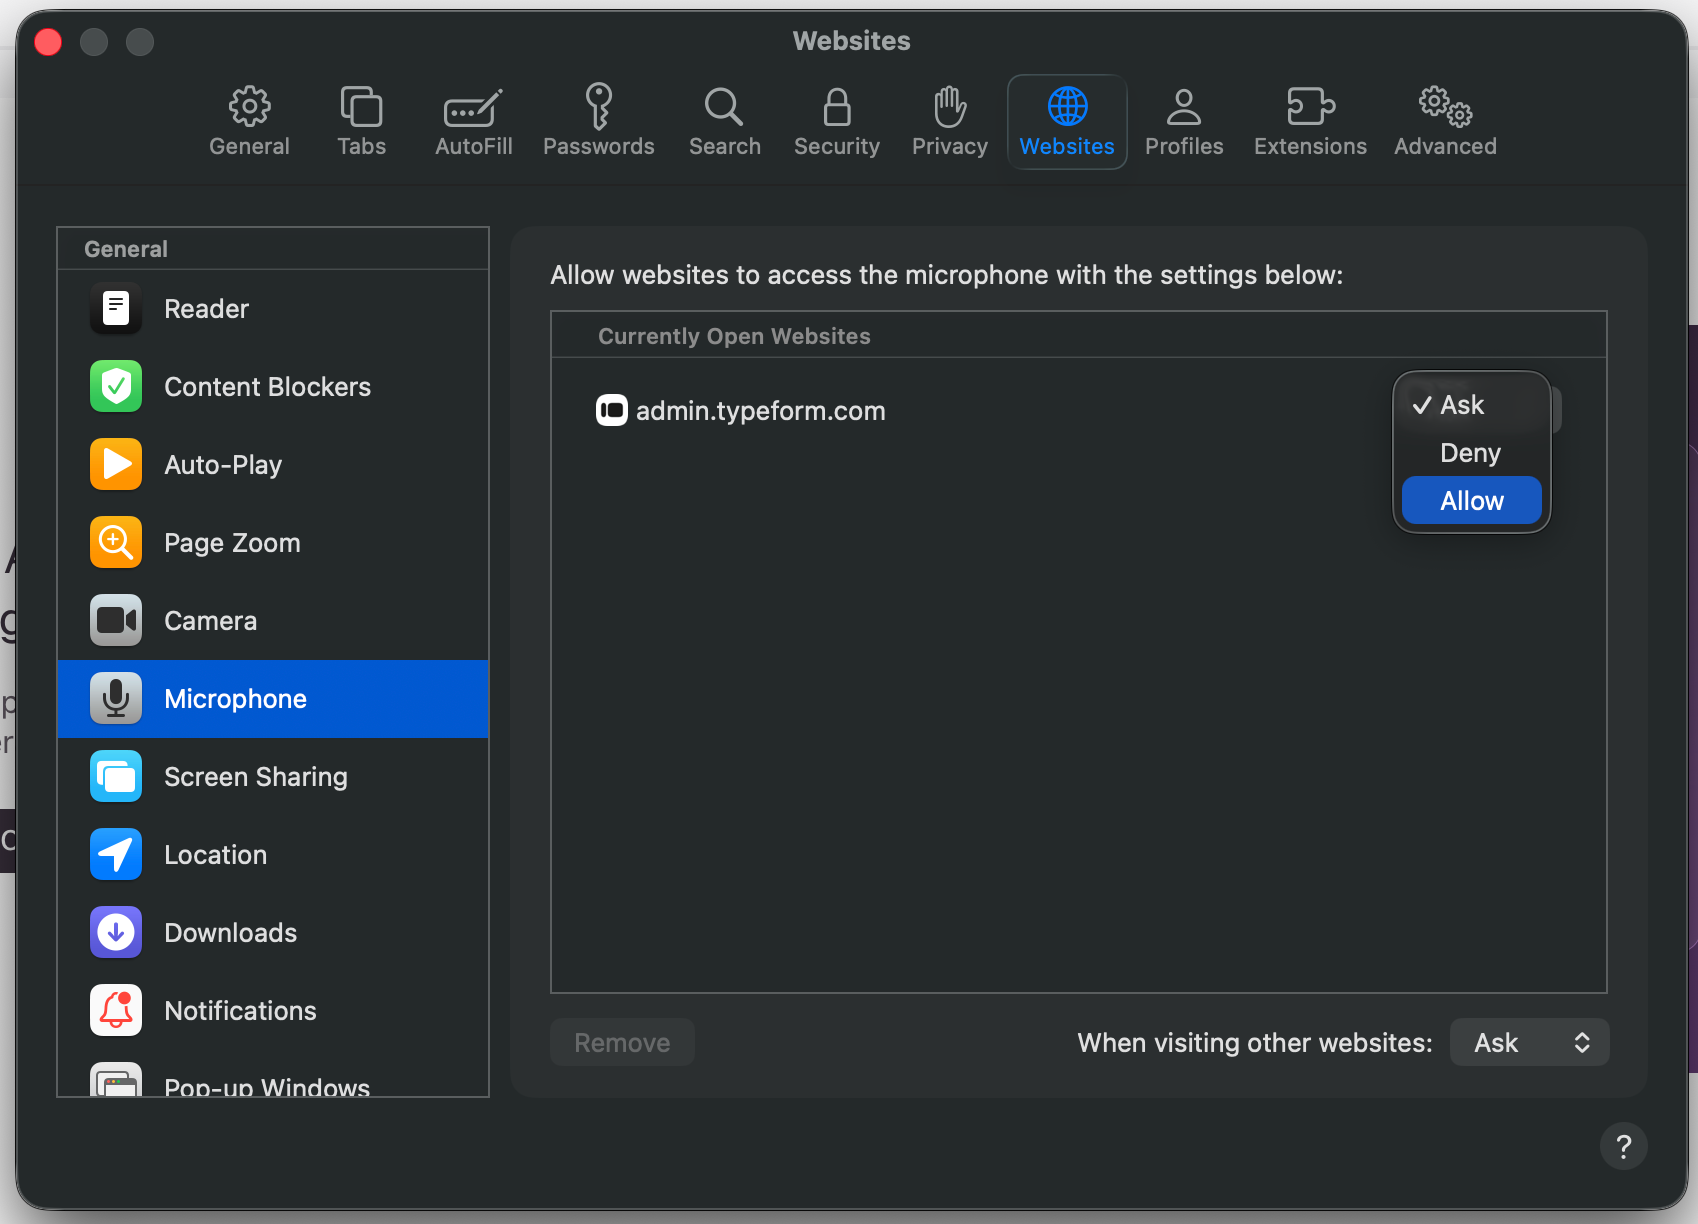Image resolution: width=1698 pixels, height=1224 pixels.
Task: Open help with the question mark button
Action: point(1623,1146)
